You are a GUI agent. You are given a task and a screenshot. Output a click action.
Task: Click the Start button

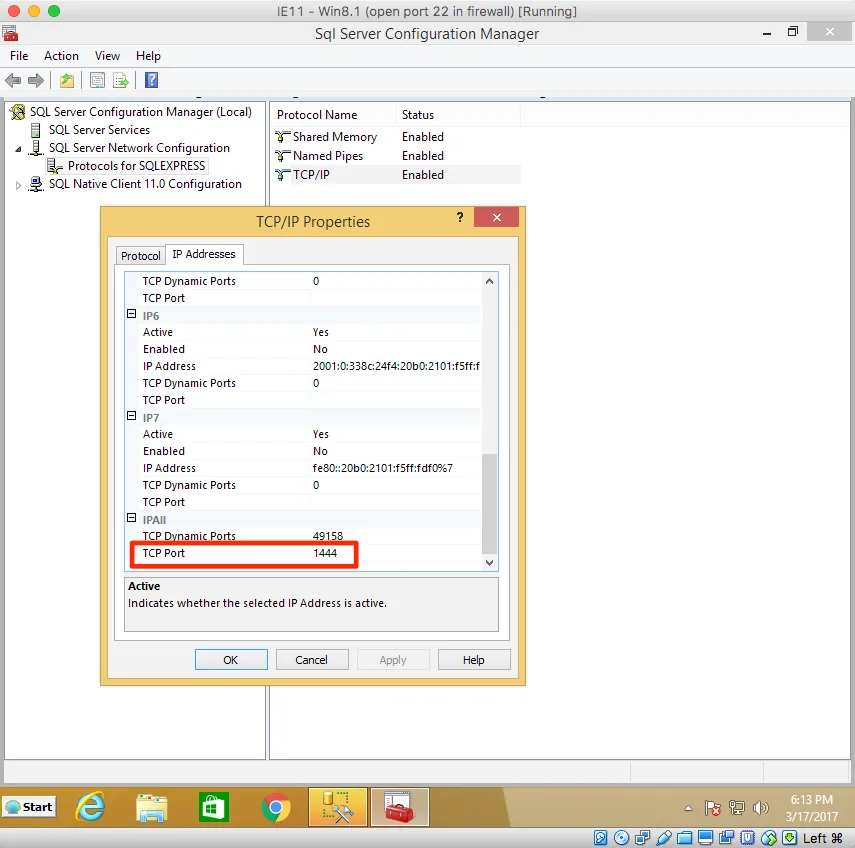29,807
